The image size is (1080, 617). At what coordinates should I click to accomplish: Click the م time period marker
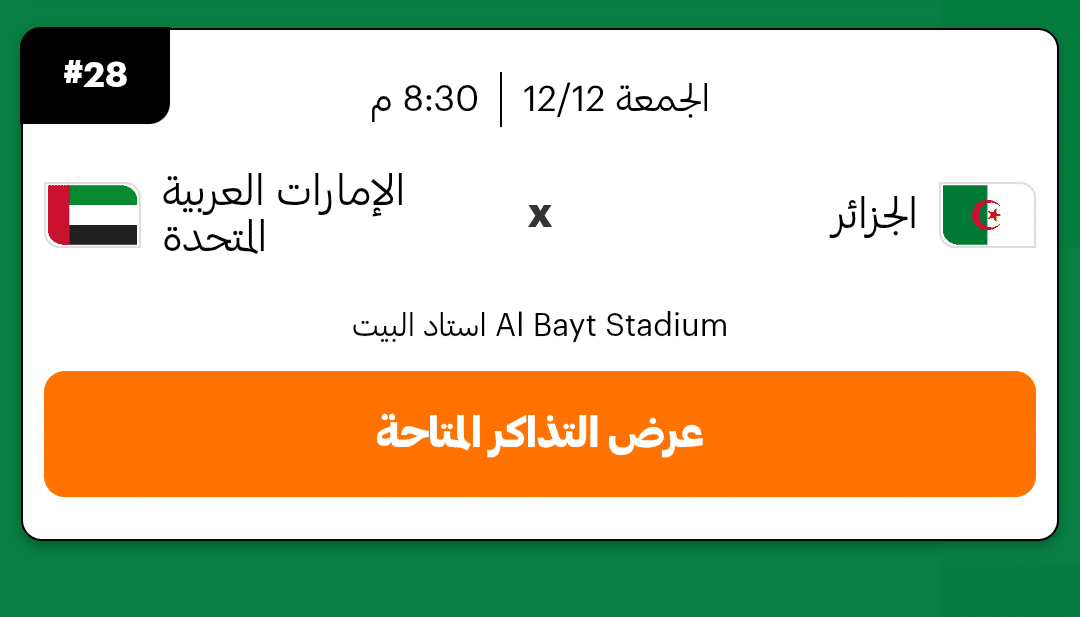(x=380, y=103)
